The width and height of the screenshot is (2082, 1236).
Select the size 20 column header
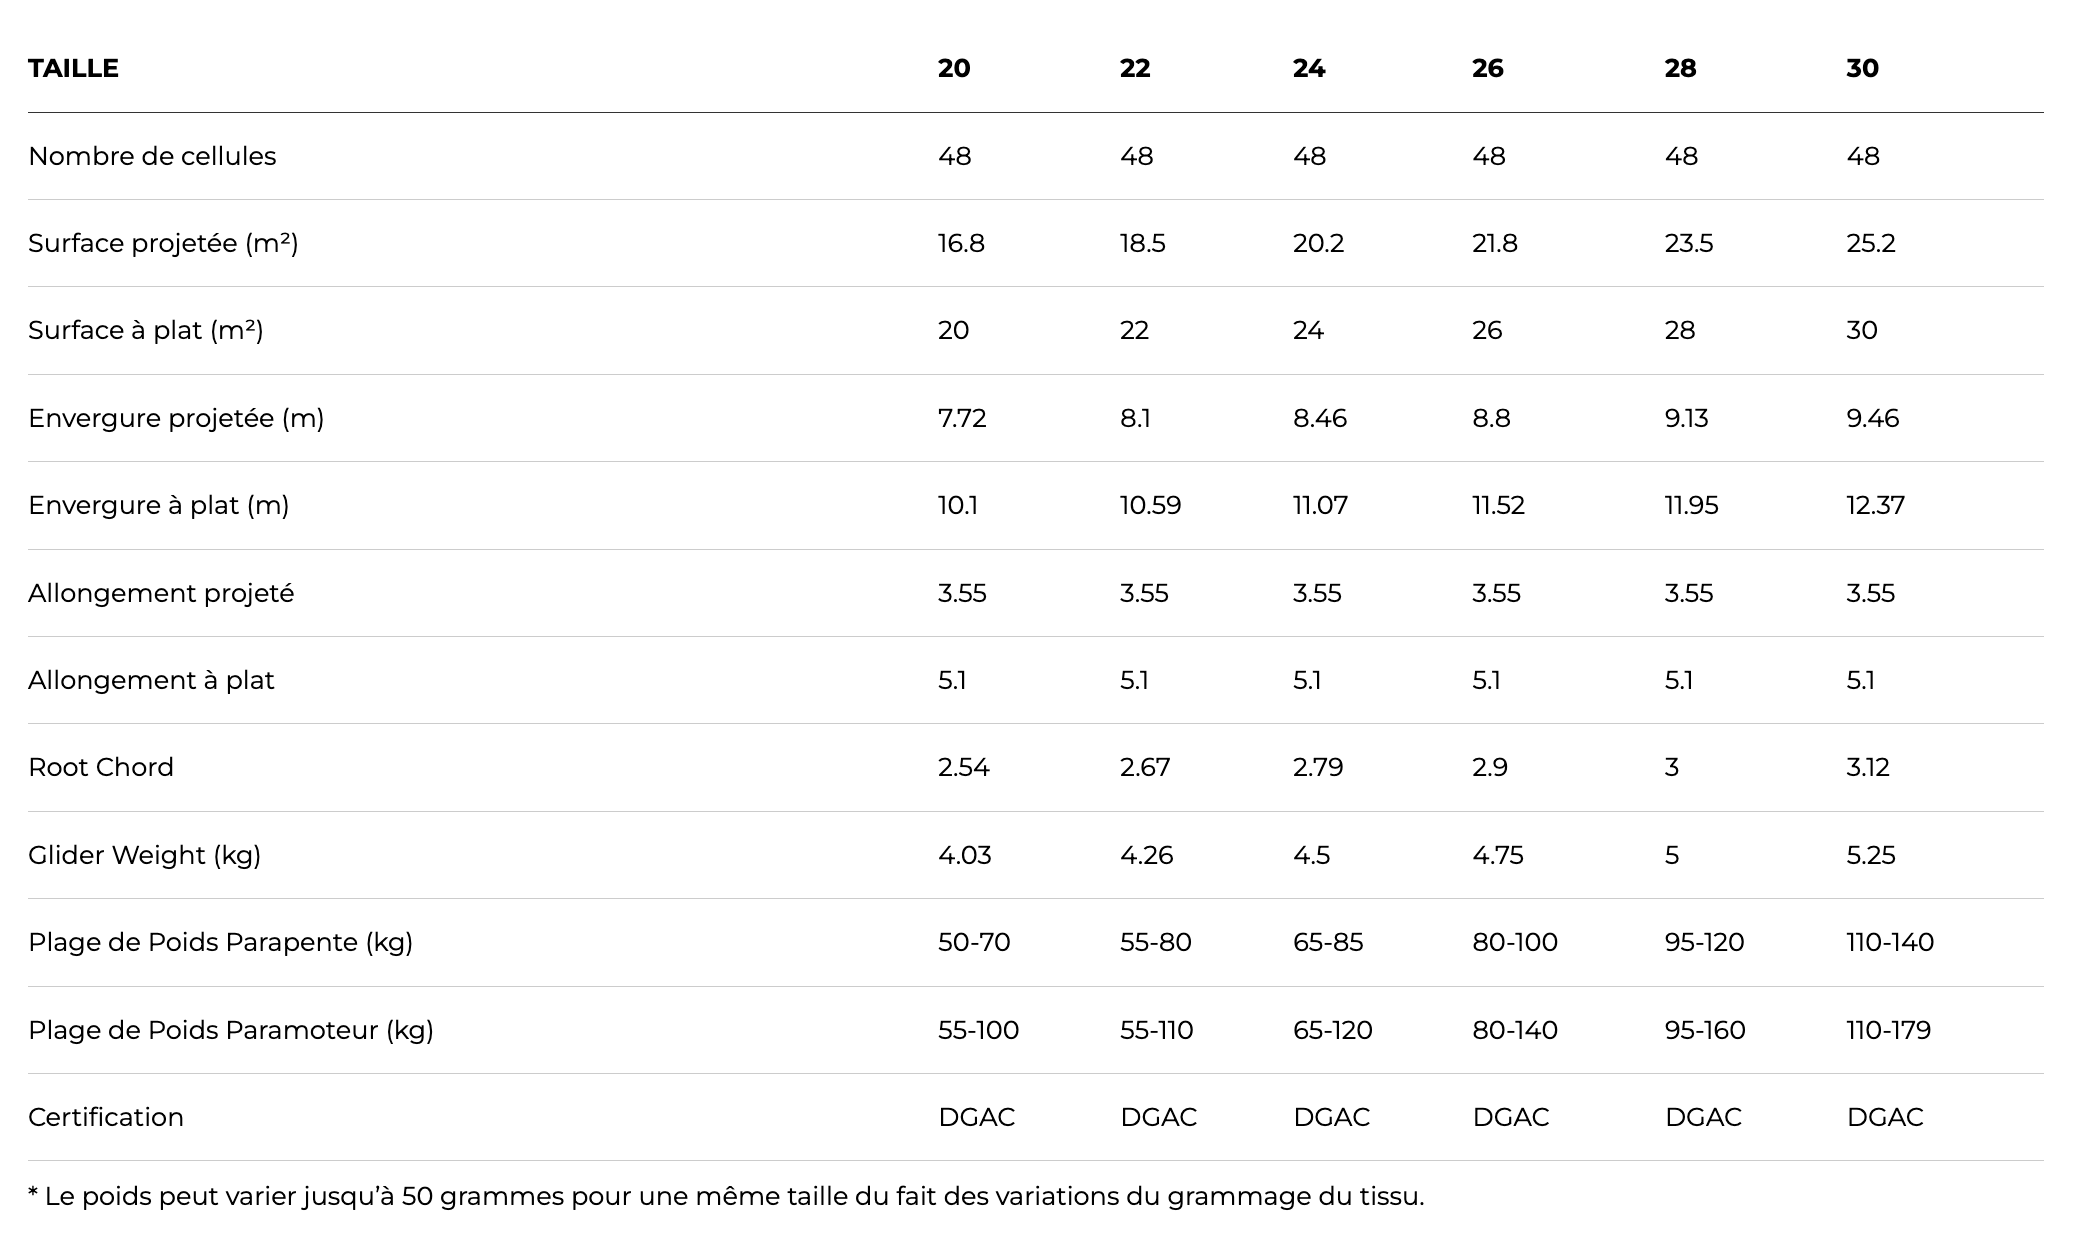coord(953,68)
